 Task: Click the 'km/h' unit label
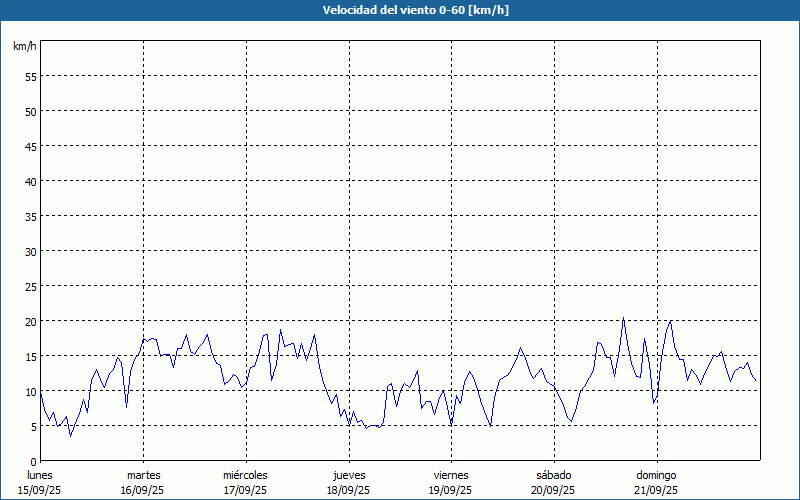pyautogui.click(x=25, y=47)
